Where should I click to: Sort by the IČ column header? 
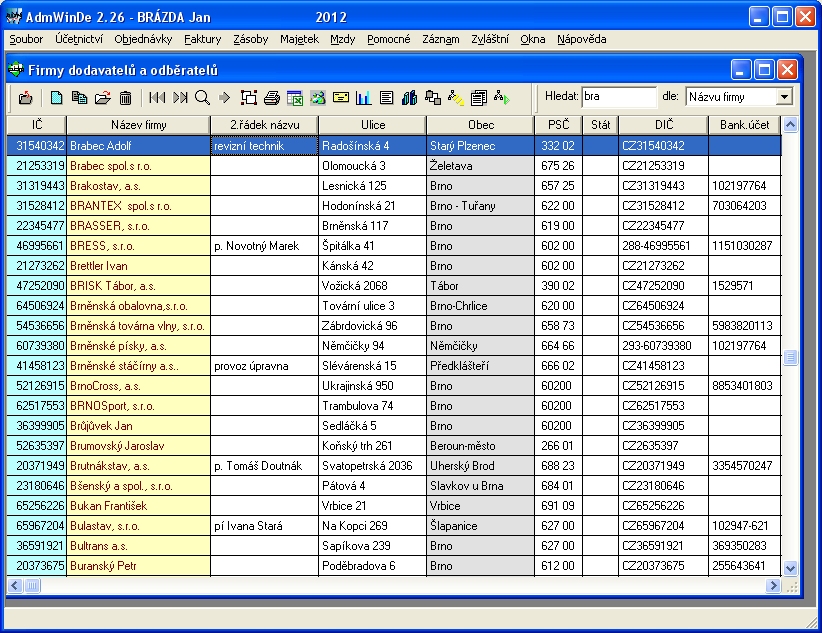[37, 125]
